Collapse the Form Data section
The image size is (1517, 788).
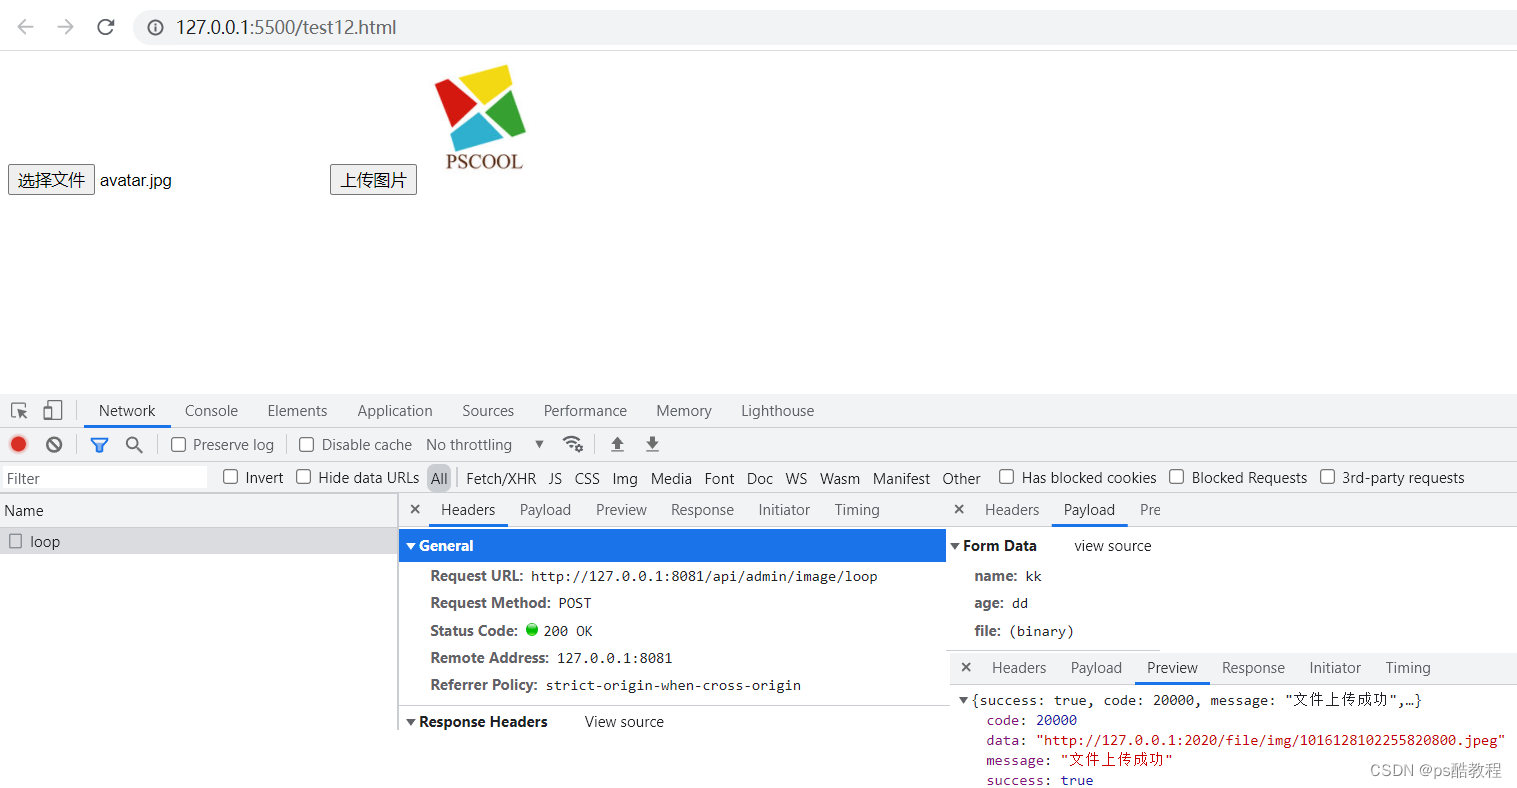[955, 546]
